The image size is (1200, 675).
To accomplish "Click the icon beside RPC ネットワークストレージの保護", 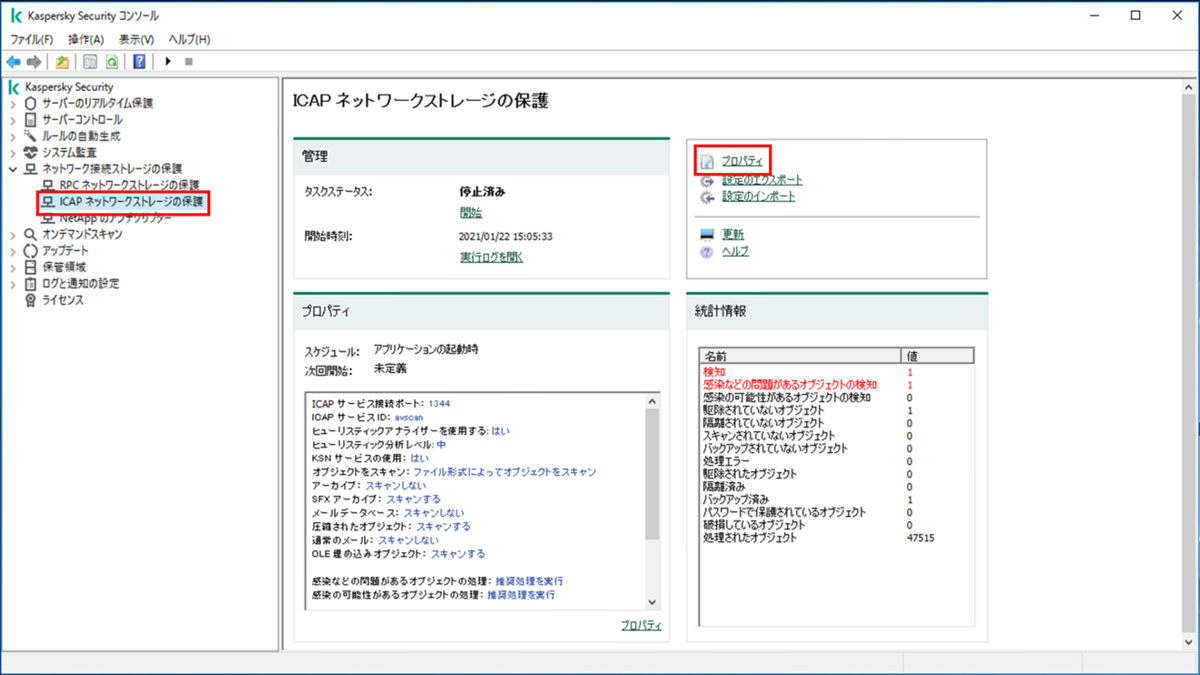I will pos(48,185).
